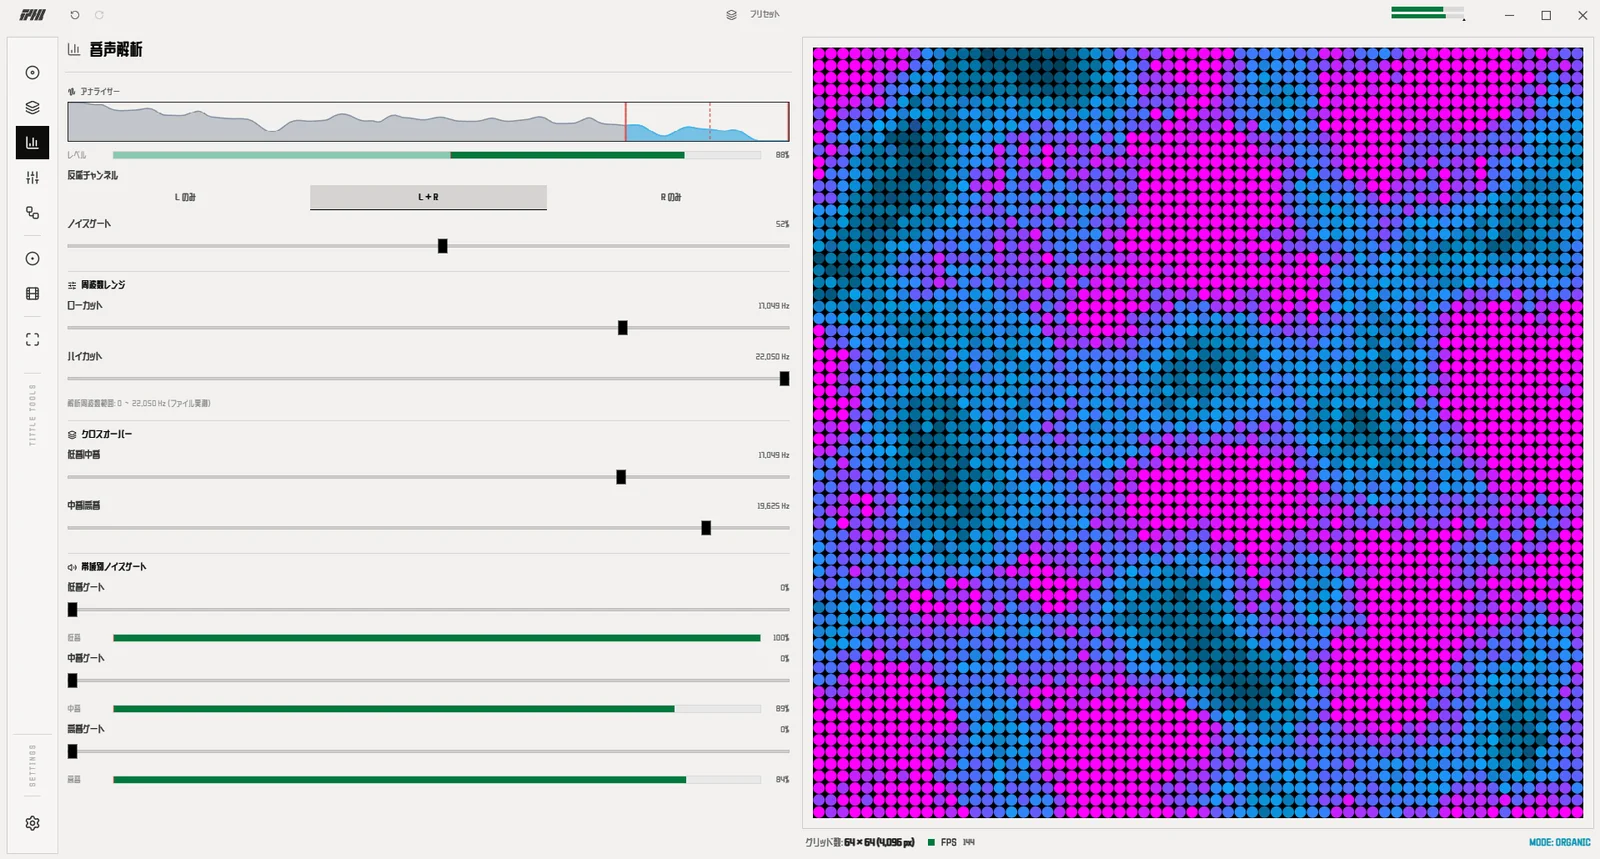Select the L + R channel option
The height and width of the screenshot is (859, 1600).
[x=428, y=197]
